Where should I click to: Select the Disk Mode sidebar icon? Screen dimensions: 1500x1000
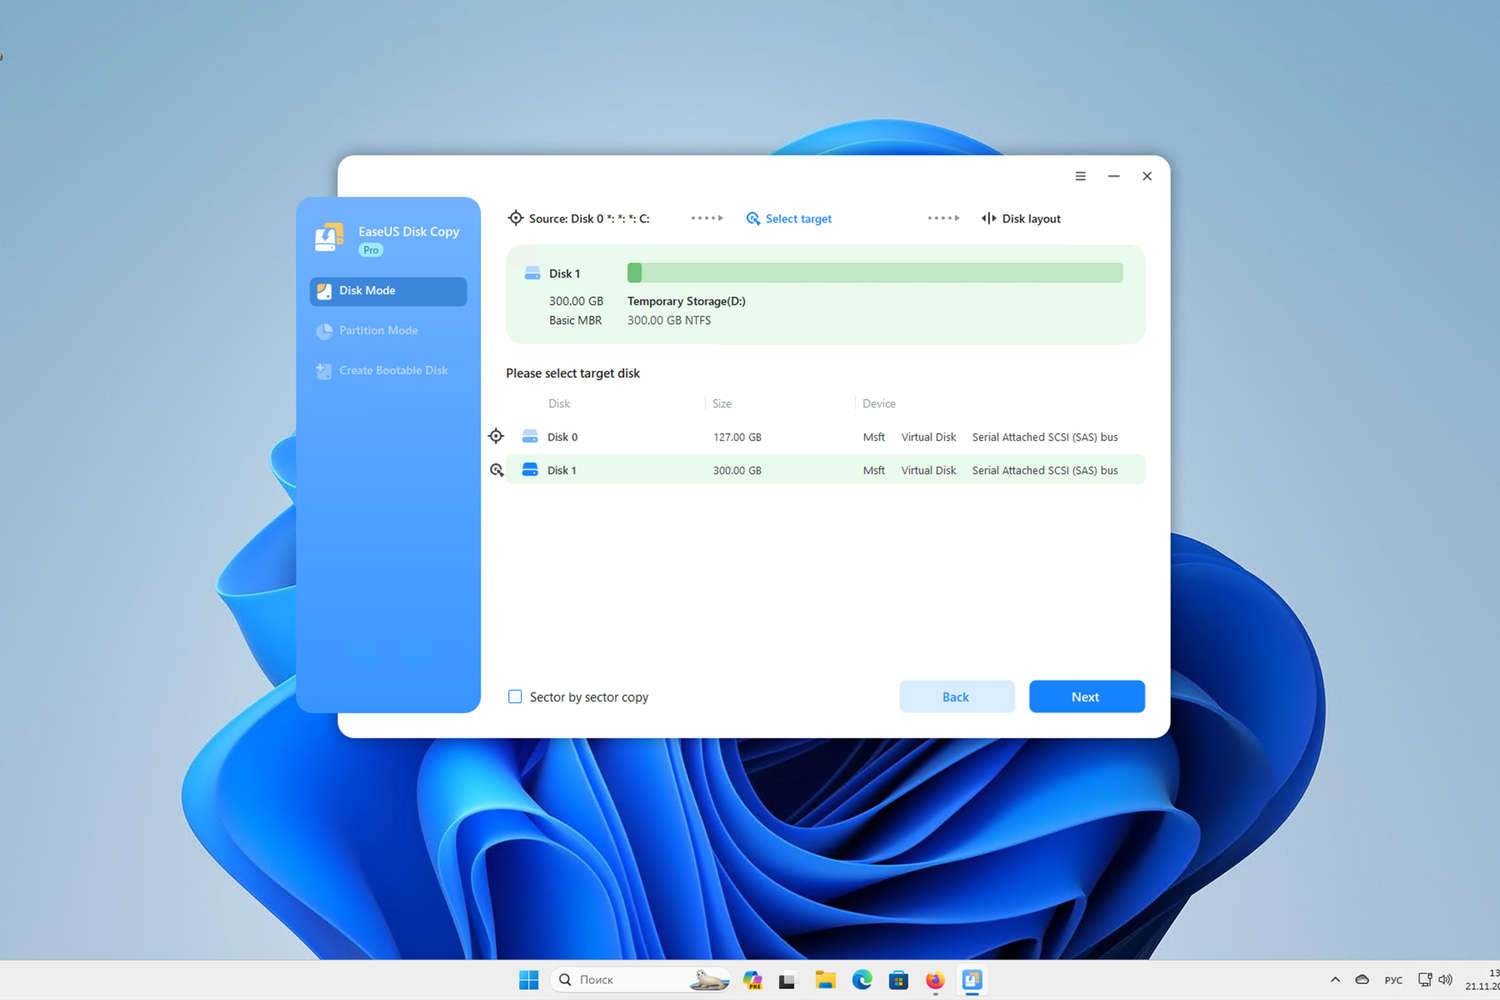(x=324, y=291)
